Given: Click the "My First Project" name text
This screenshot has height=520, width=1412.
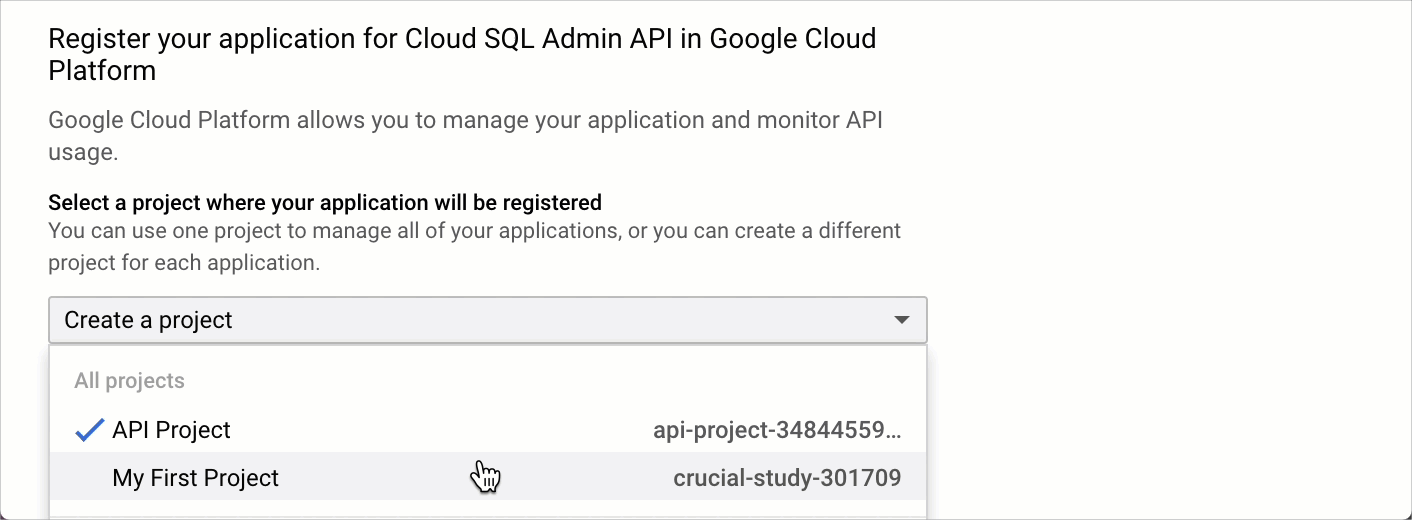Looking at the screenshot, I should pos(195,478).
